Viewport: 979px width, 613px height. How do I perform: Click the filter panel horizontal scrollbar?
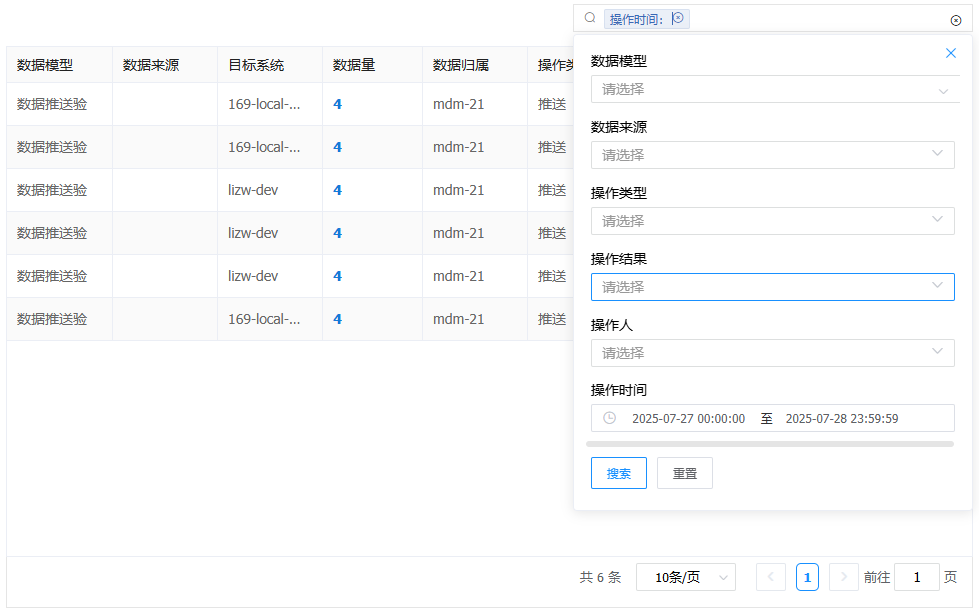(x=770, y=443)
